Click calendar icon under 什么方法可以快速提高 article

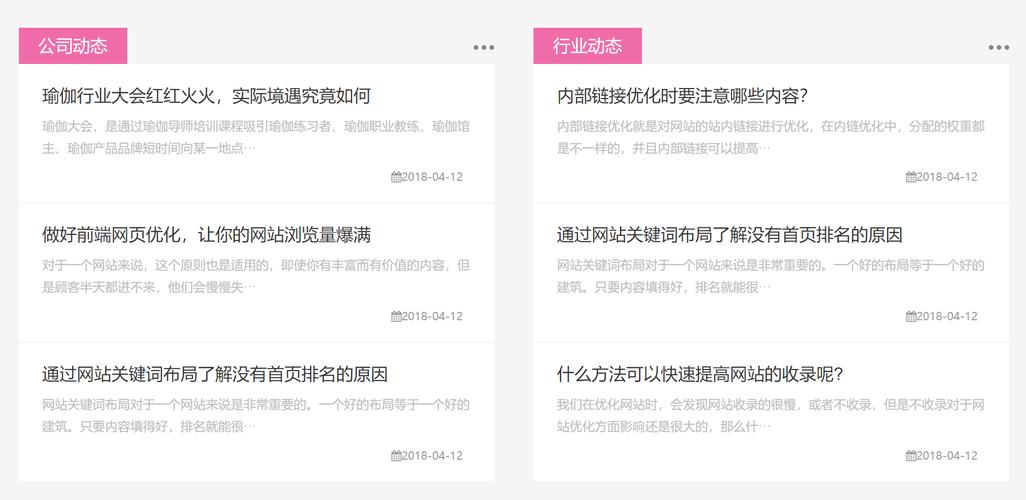coord(911,455)
